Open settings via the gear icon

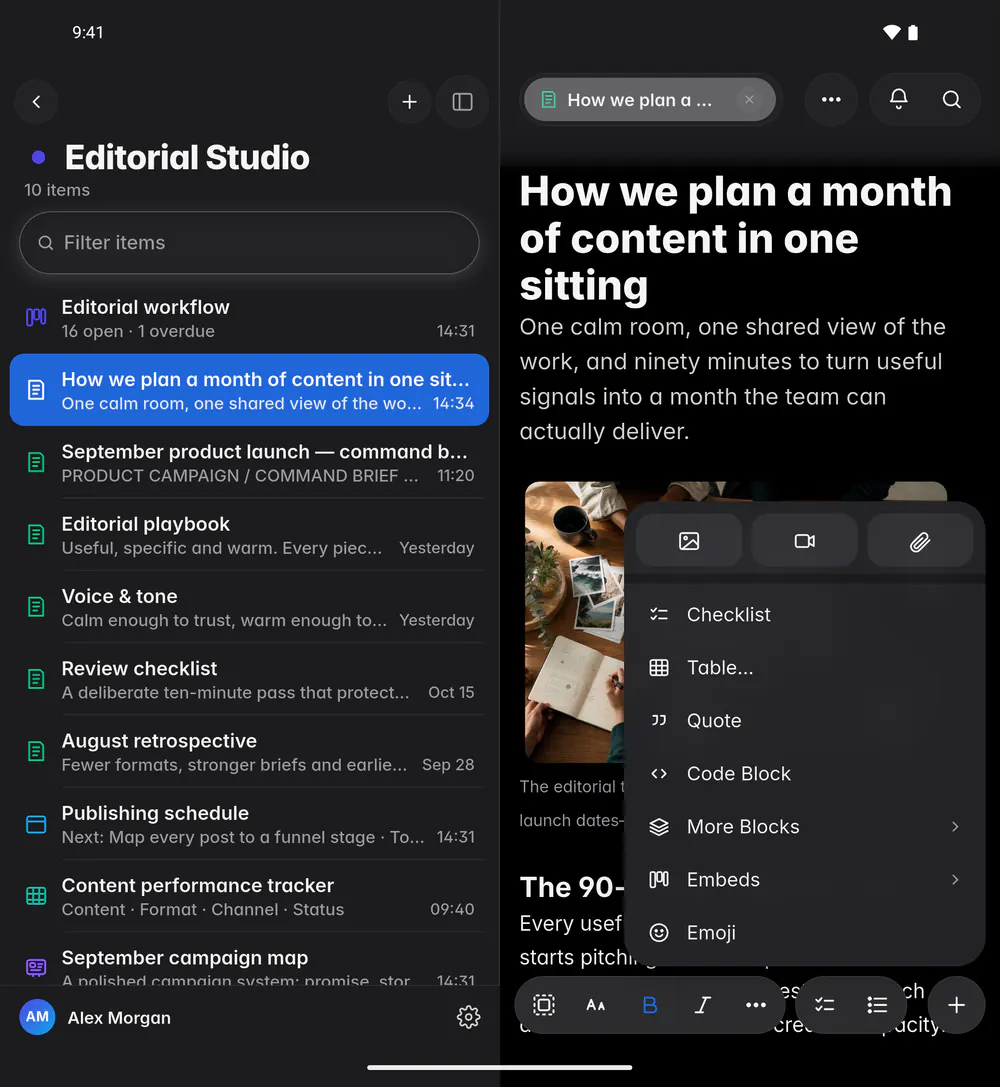click(468, 1017)
